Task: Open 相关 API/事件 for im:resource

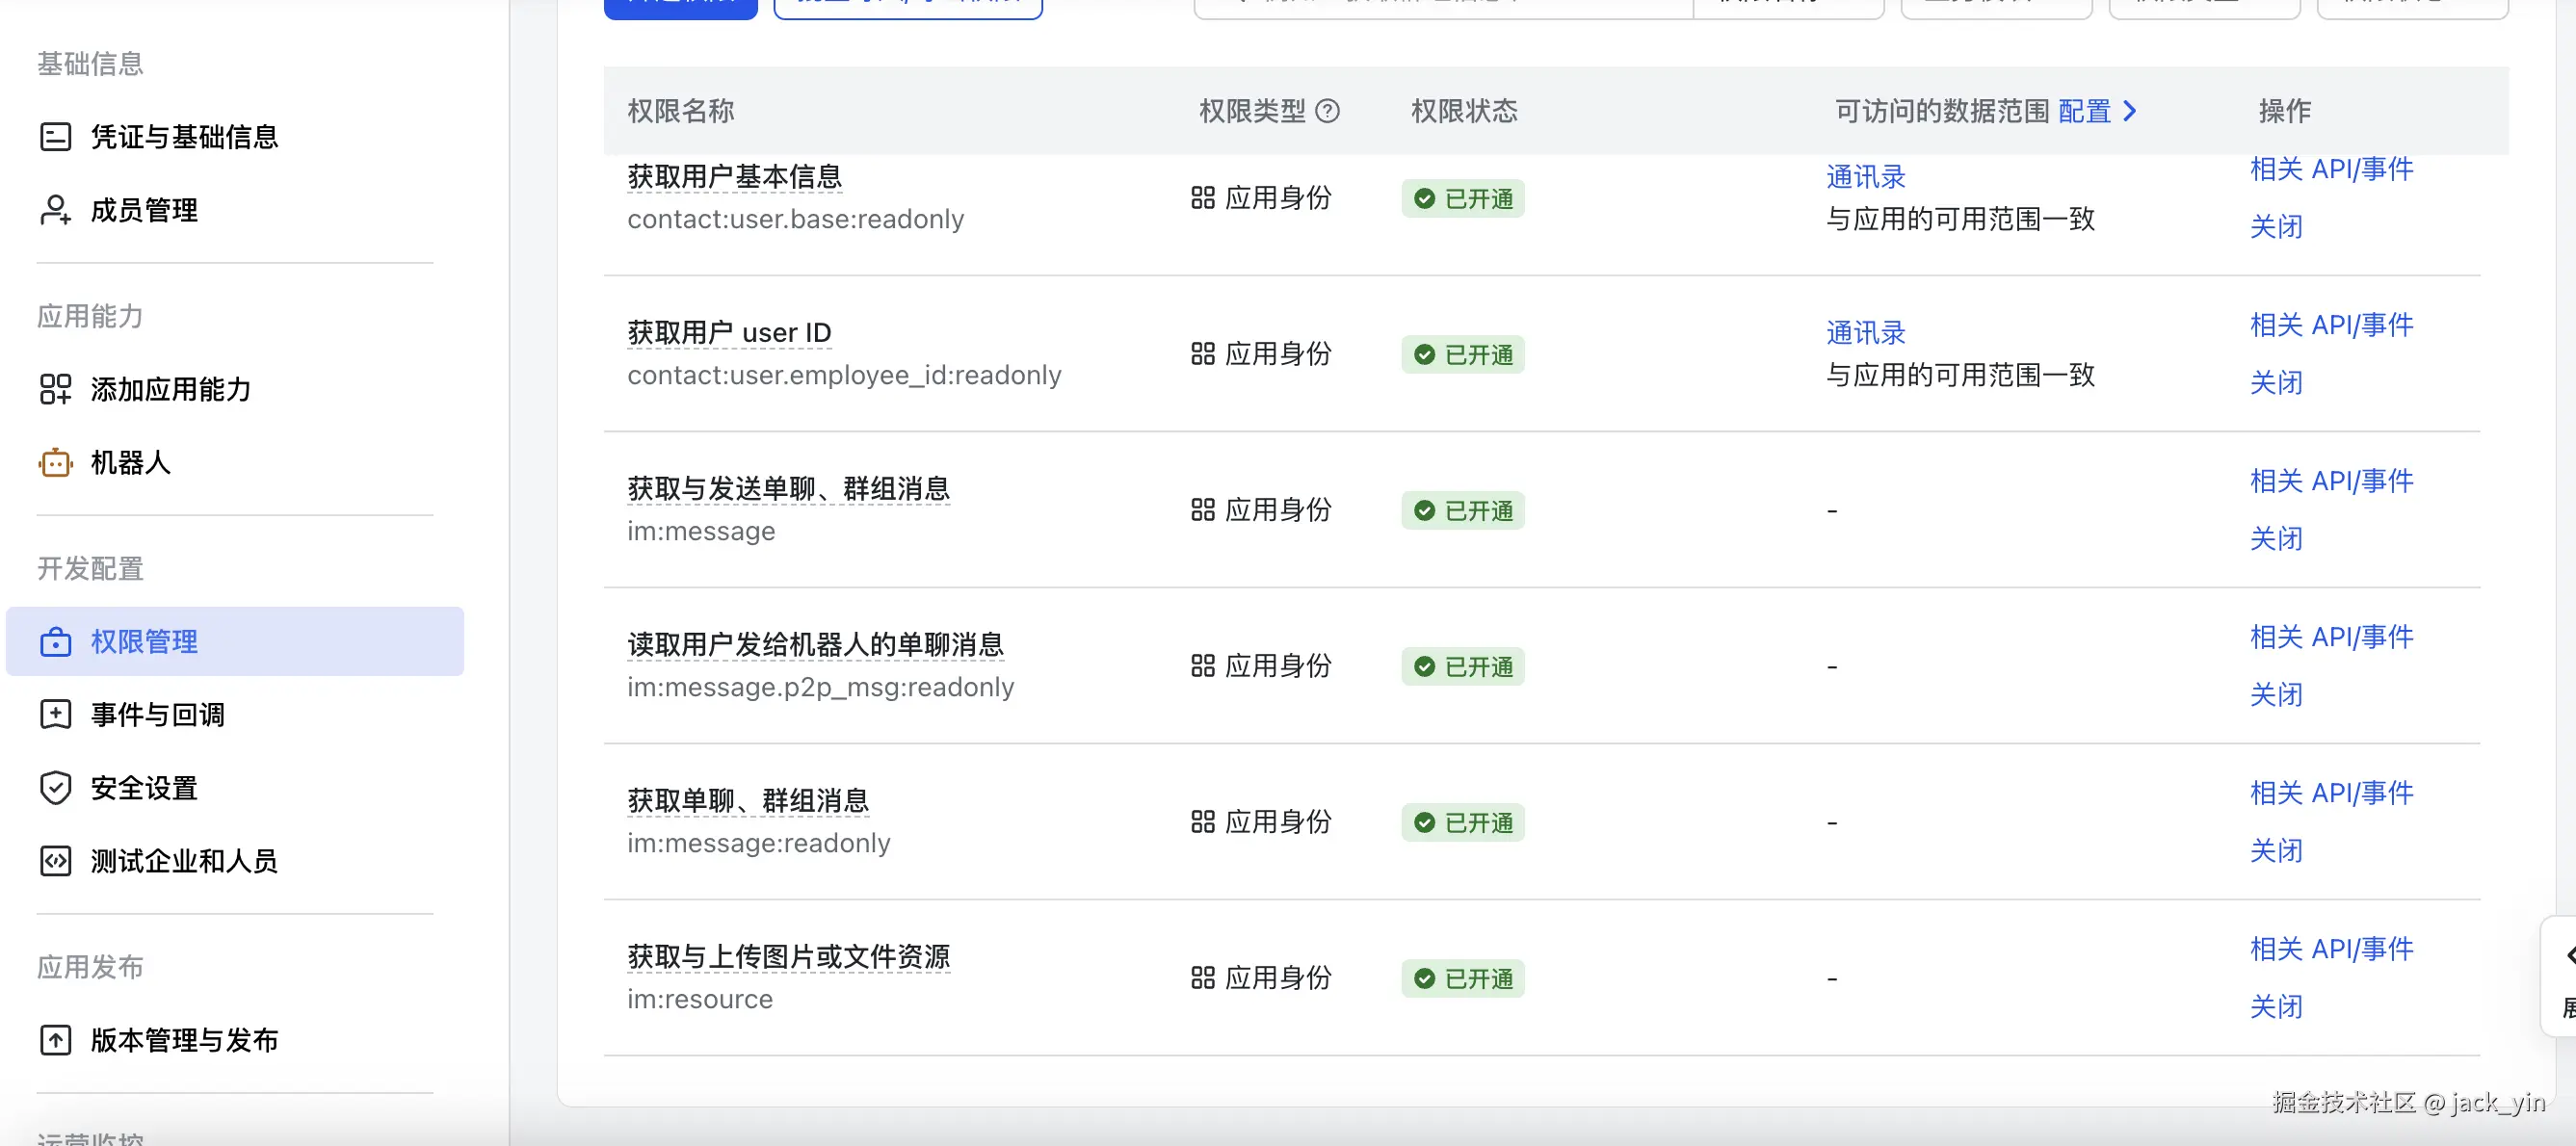Action: (2331, 948)
